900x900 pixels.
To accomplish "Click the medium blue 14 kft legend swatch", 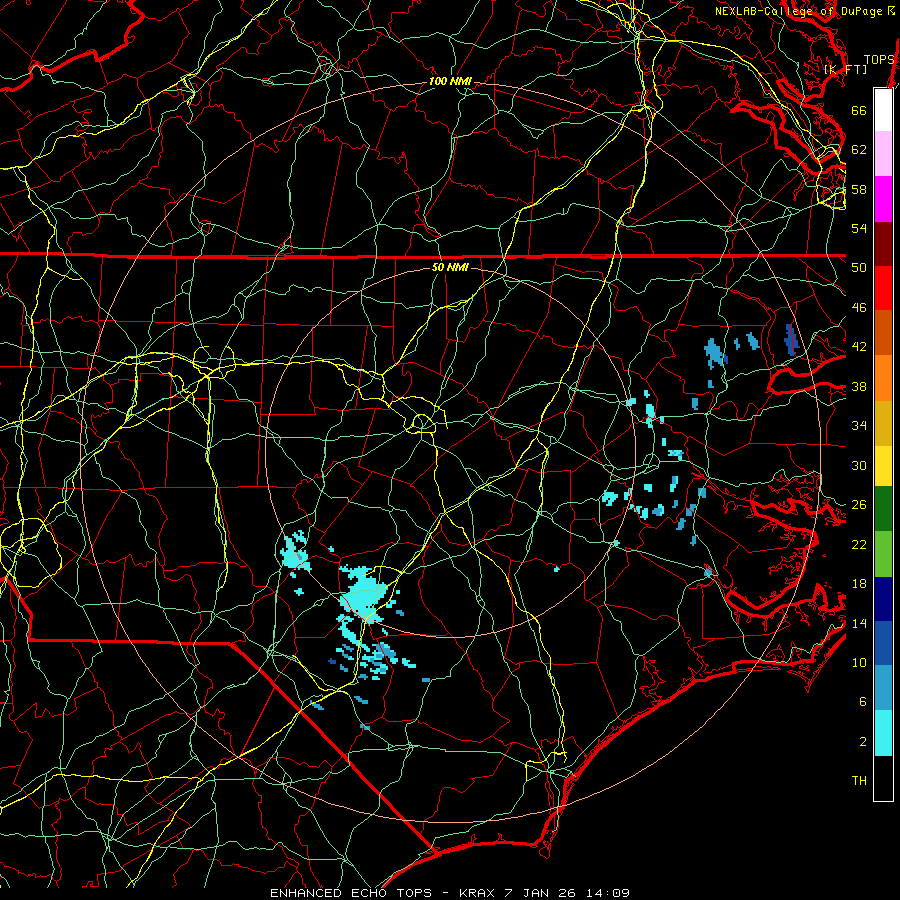I will pyautogui.click(x=883, y=643).
